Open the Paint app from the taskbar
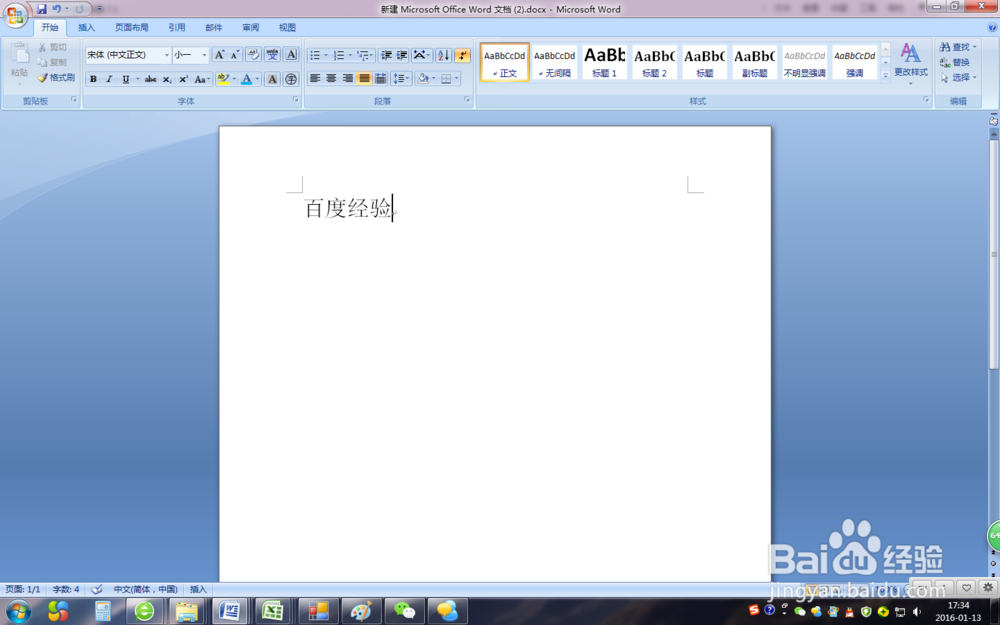1000x625 pixels. (361, 612)
